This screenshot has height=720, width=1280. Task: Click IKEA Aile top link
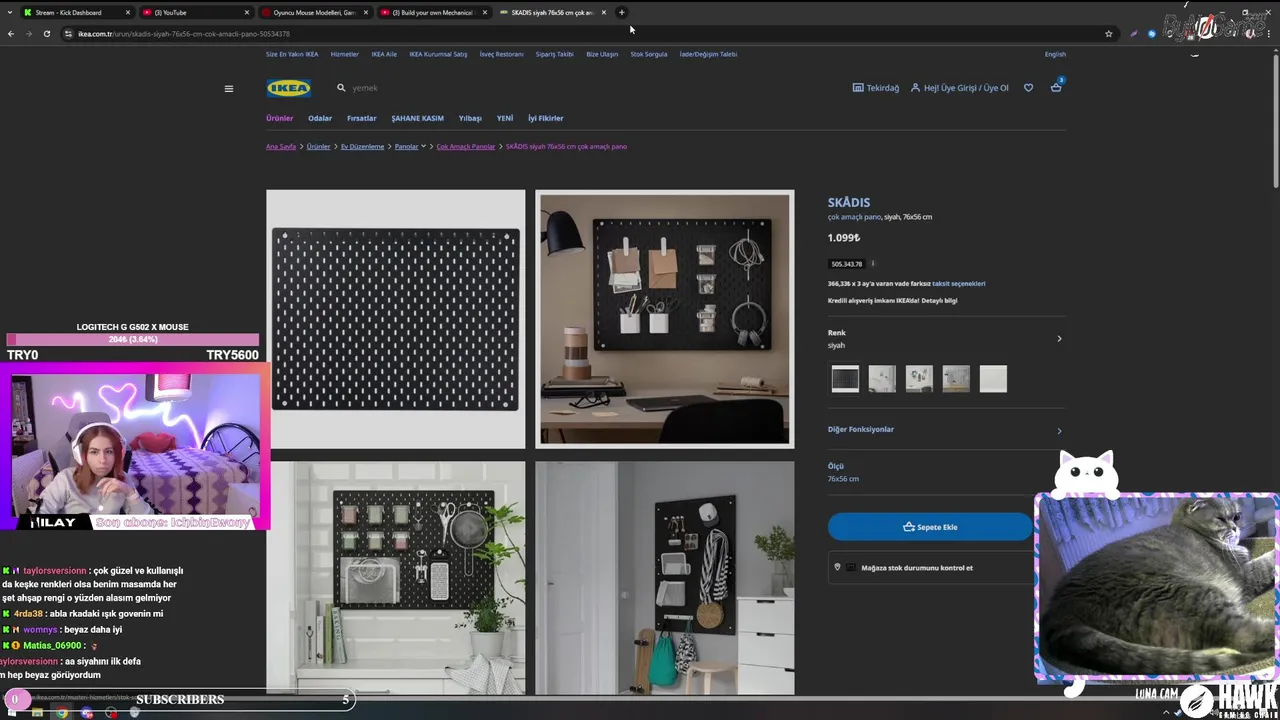(x=384, y=54)
